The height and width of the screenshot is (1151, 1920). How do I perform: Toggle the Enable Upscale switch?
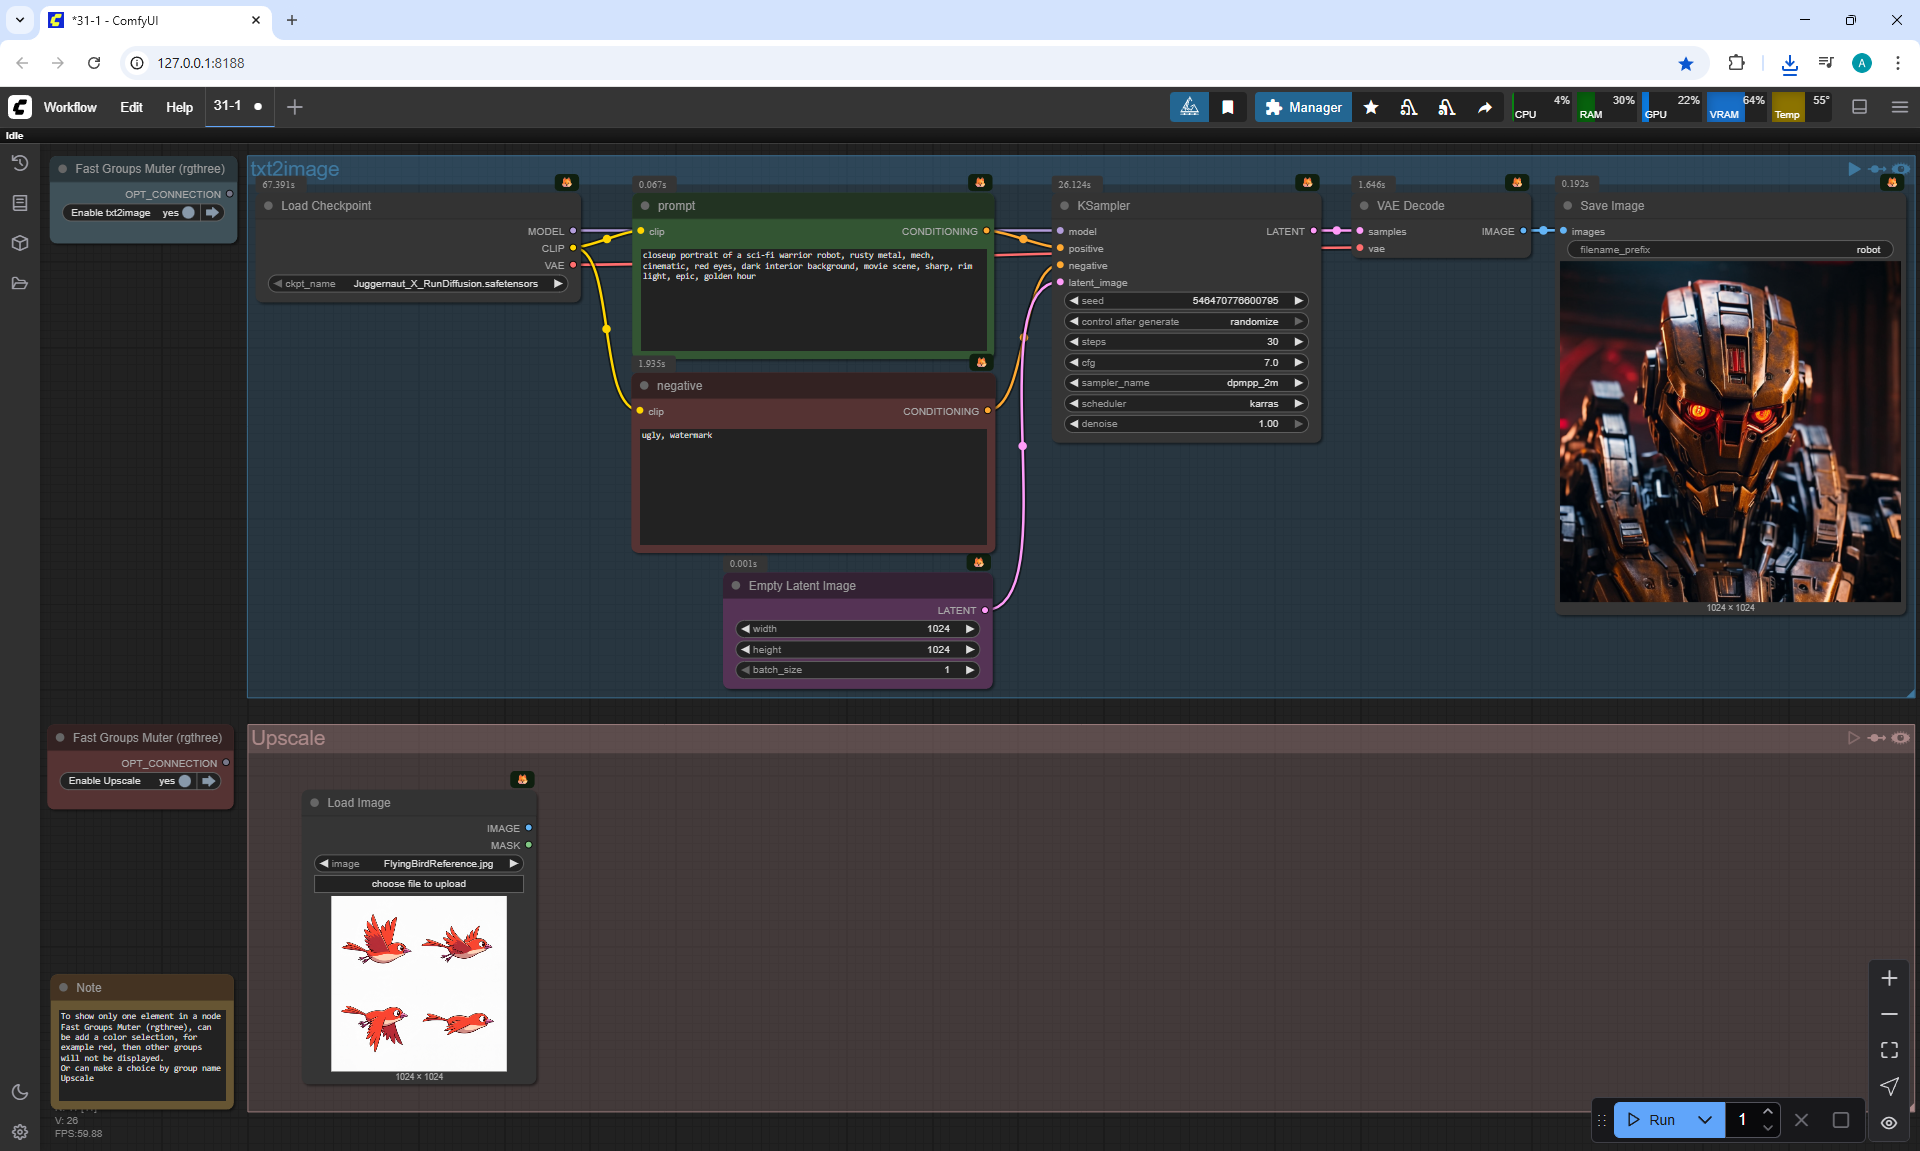coord(184,781)
